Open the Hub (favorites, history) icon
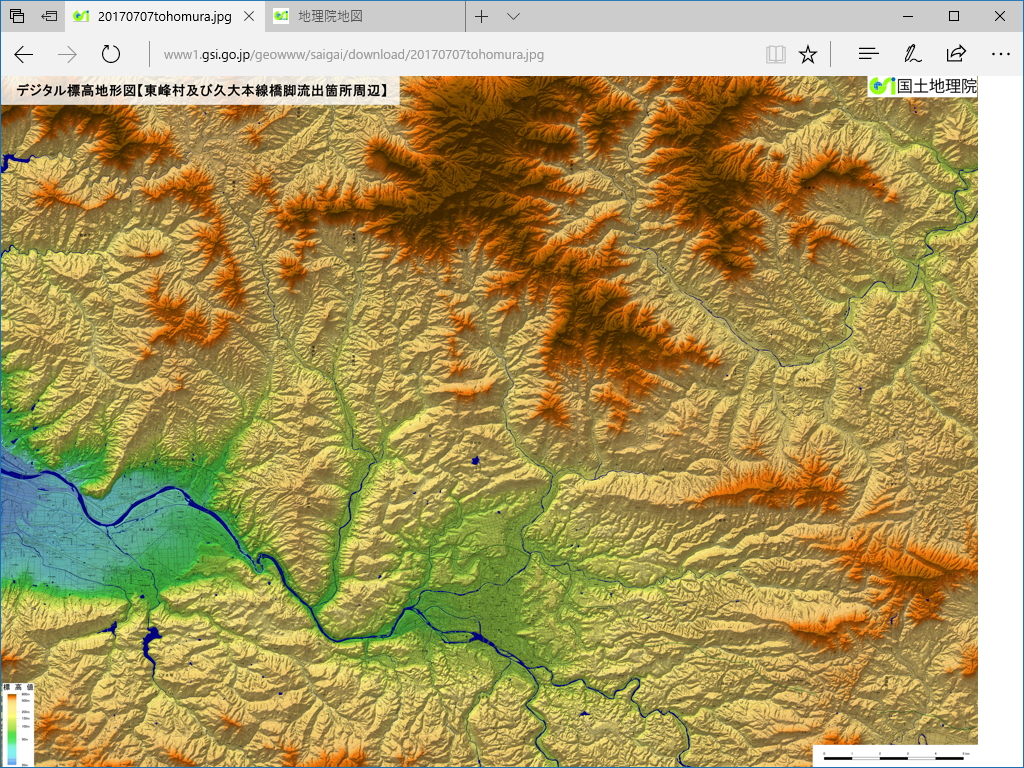The width and height of the screenshot is (1024, 768). pyautogui.click(x=869, y=54)
